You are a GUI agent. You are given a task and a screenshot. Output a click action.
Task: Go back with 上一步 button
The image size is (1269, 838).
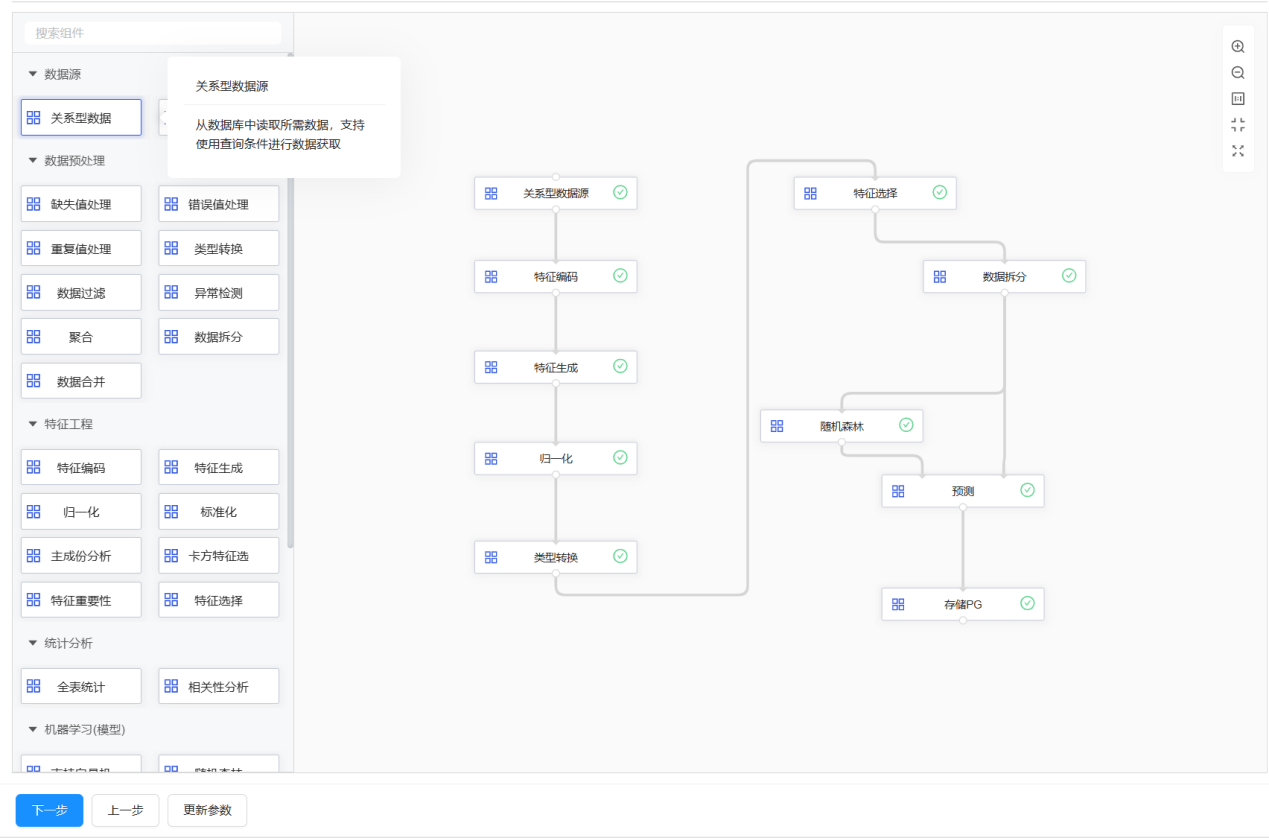coord(125,810)
